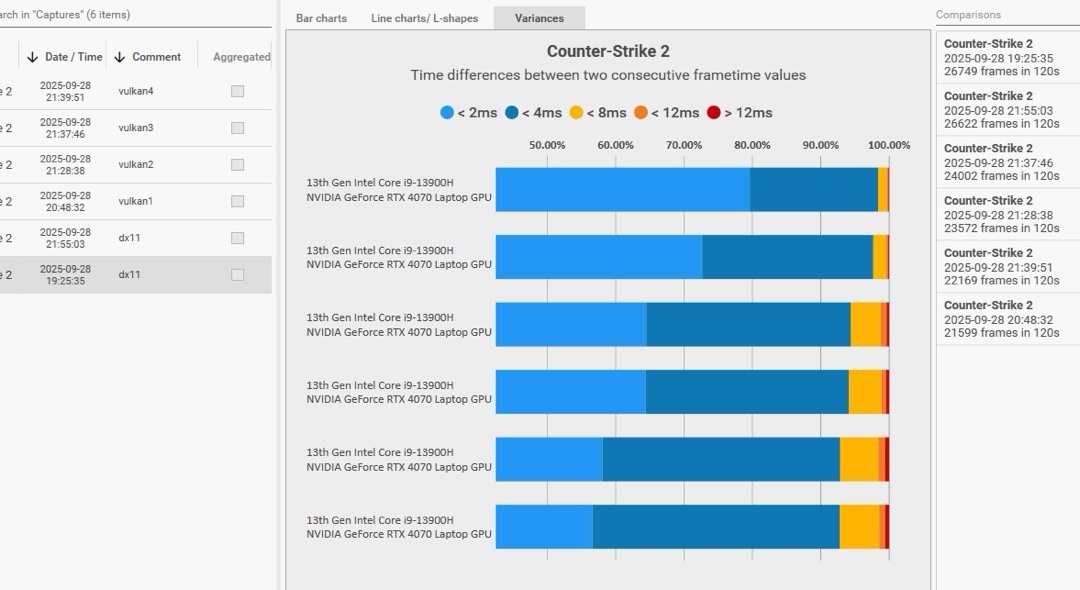Select capture dated 2025-09-28 21:55:03

click(x=65, y=238)
